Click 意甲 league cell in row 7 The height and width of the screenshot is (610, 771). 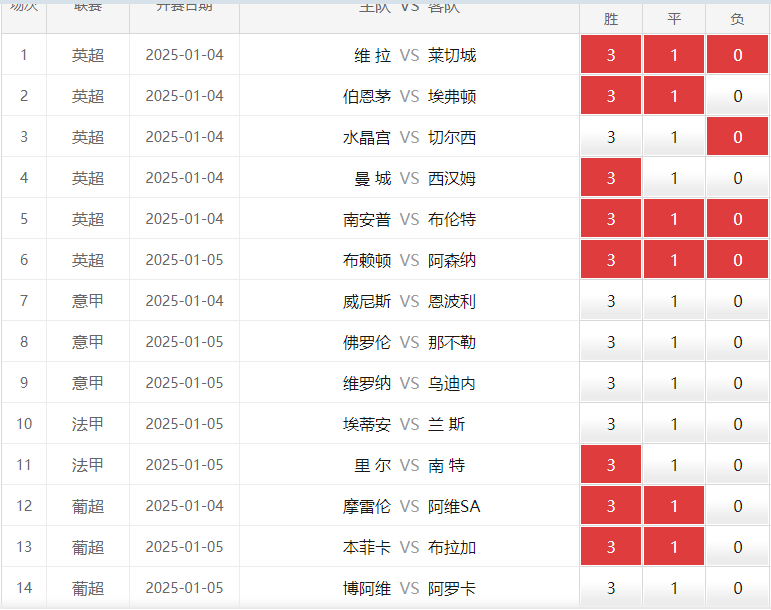pos(88,301)
